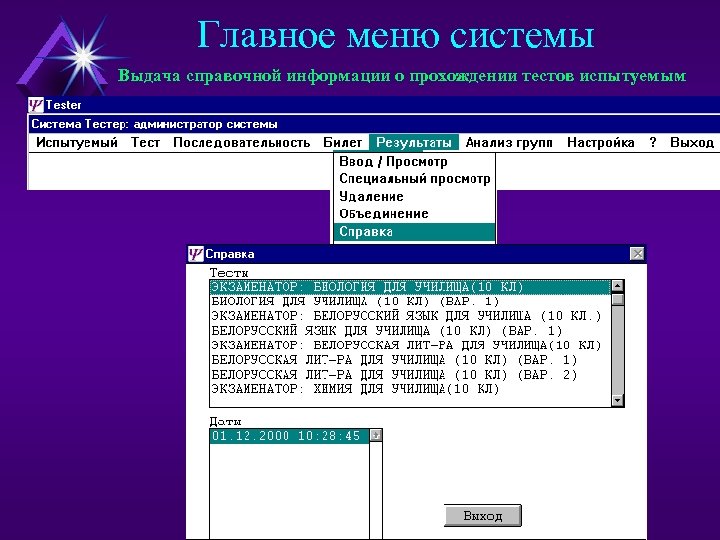Open the Билет menu

(343, 143)
